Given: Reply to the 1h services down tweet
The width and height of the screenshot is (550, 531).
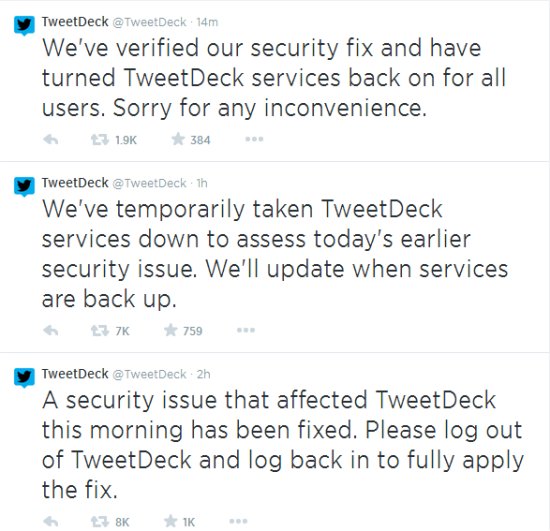Looking at the screenshot, I should (x=51, y=330).
